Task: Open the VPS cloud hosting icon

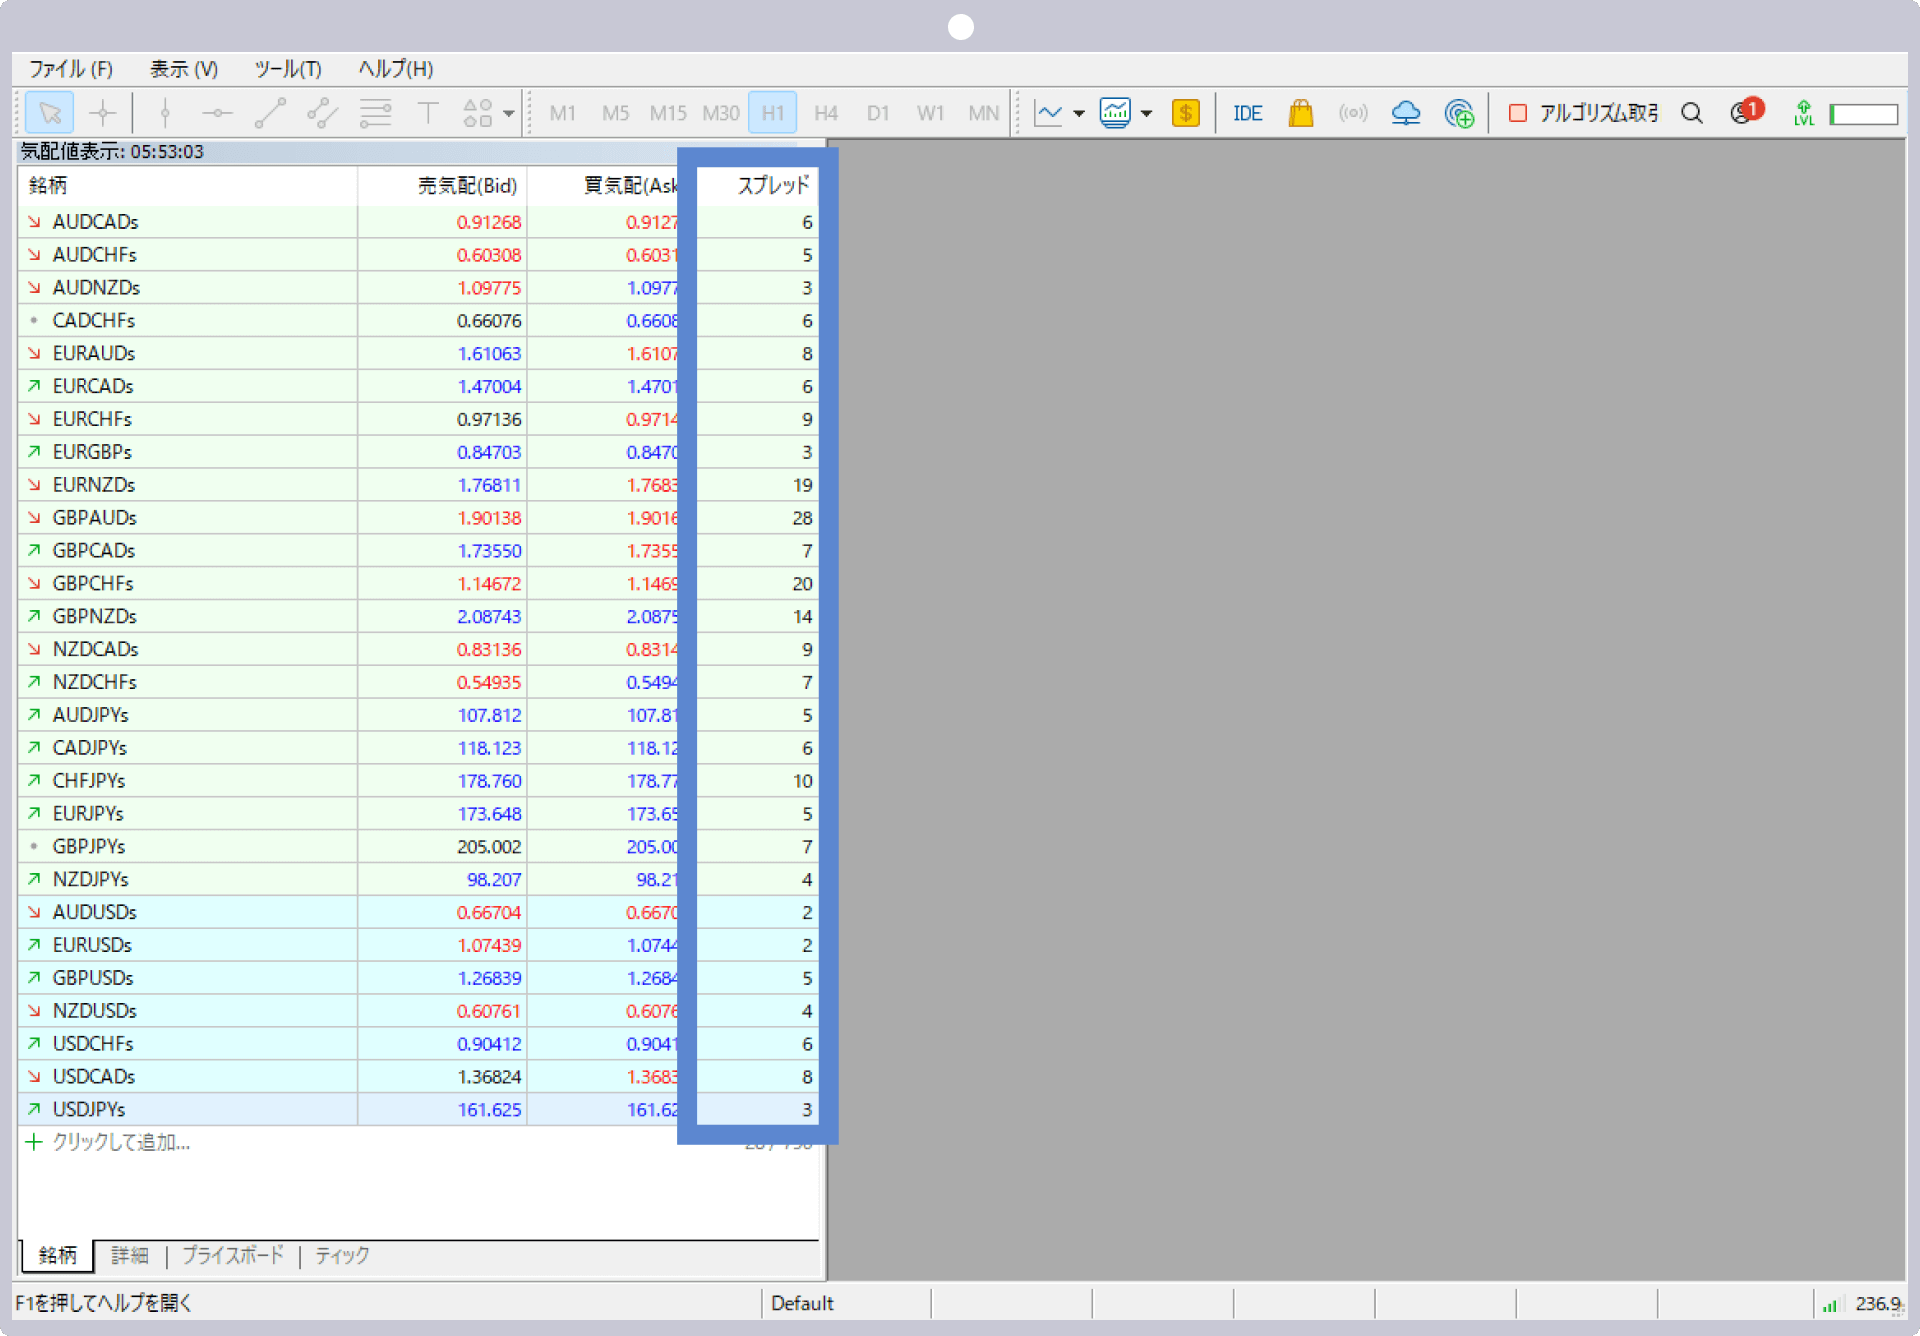Action: point(1406,113)
